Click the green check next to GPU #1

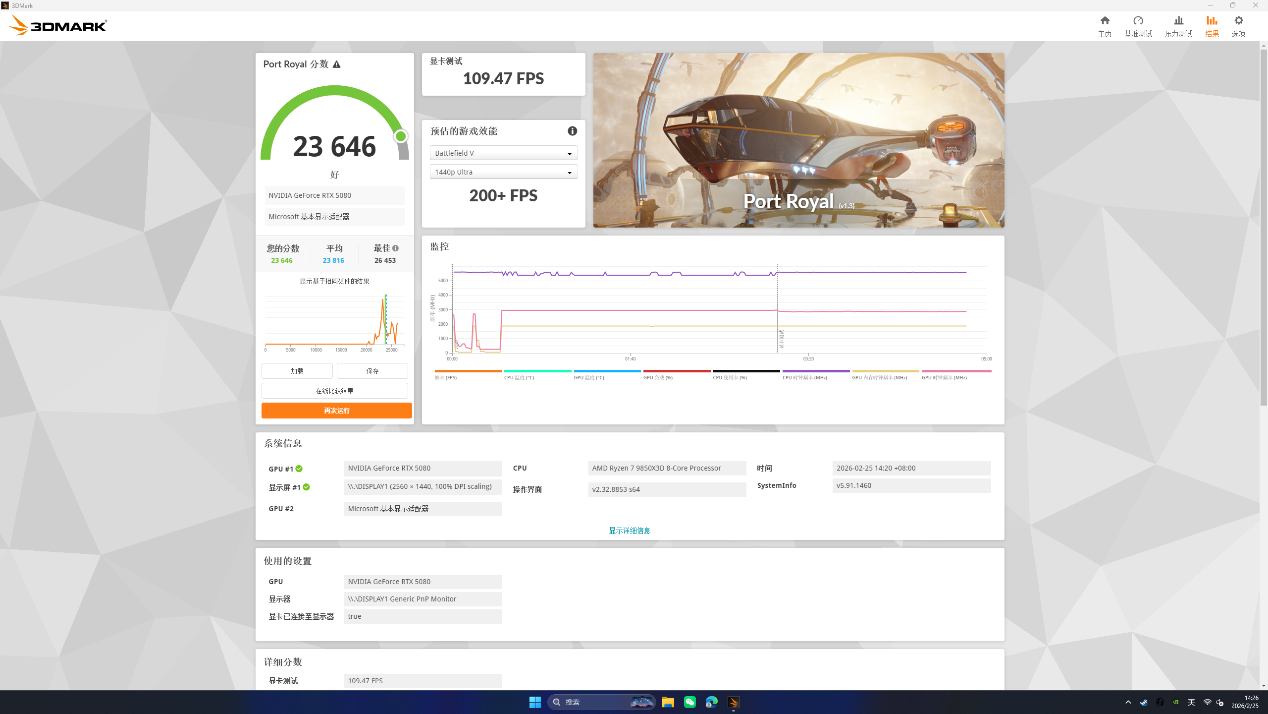[x=299, y=468]
